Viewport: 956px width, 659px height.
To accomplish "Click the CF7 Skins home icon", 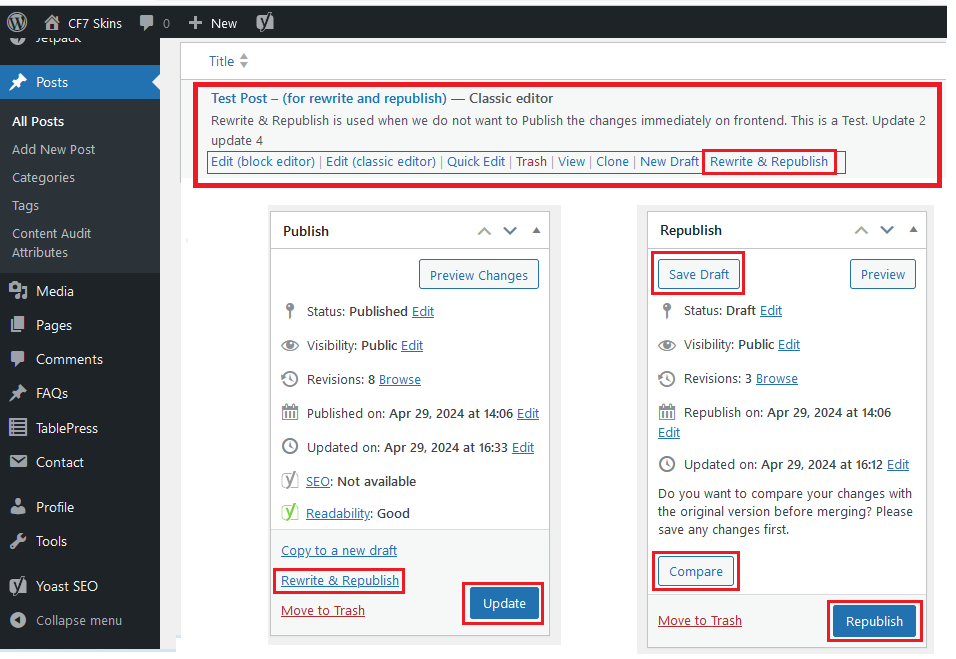I will pos(52,22).
